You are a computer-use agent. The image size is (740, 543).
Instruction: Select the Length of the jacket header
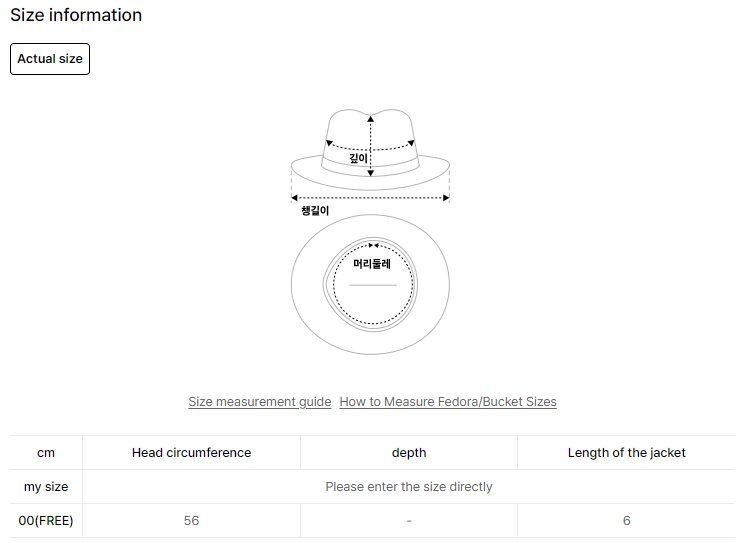[627, 453]
